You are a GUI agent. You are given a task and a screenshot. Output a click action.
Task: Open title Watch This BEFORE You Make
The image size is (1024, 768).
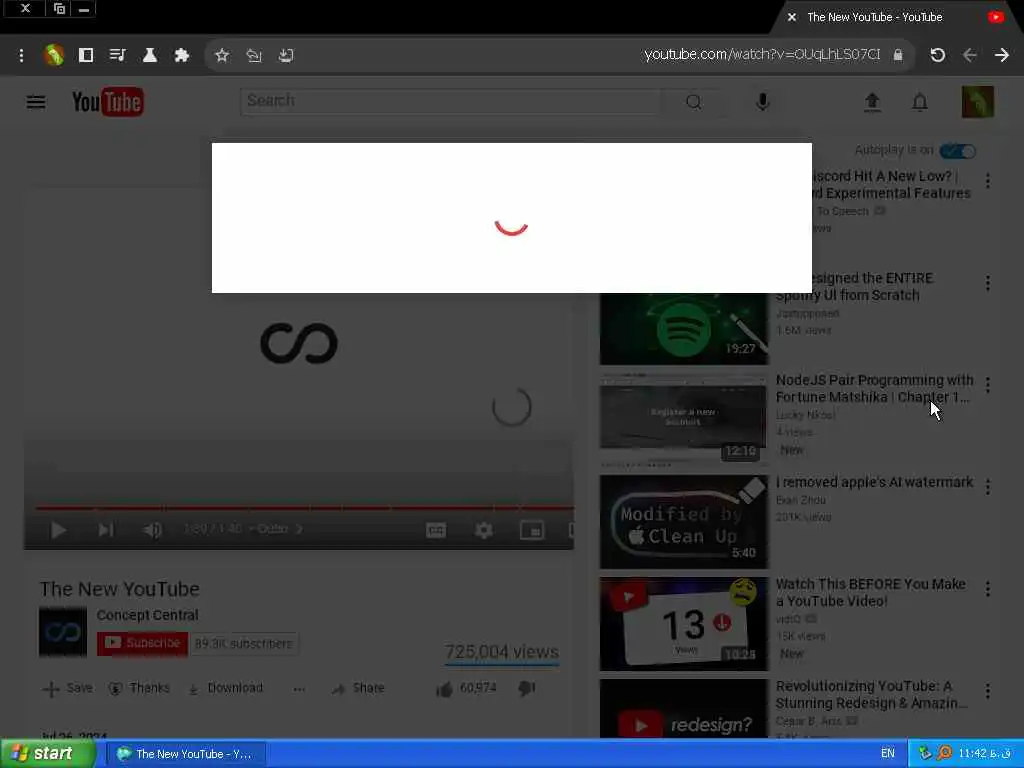[871, 592]
